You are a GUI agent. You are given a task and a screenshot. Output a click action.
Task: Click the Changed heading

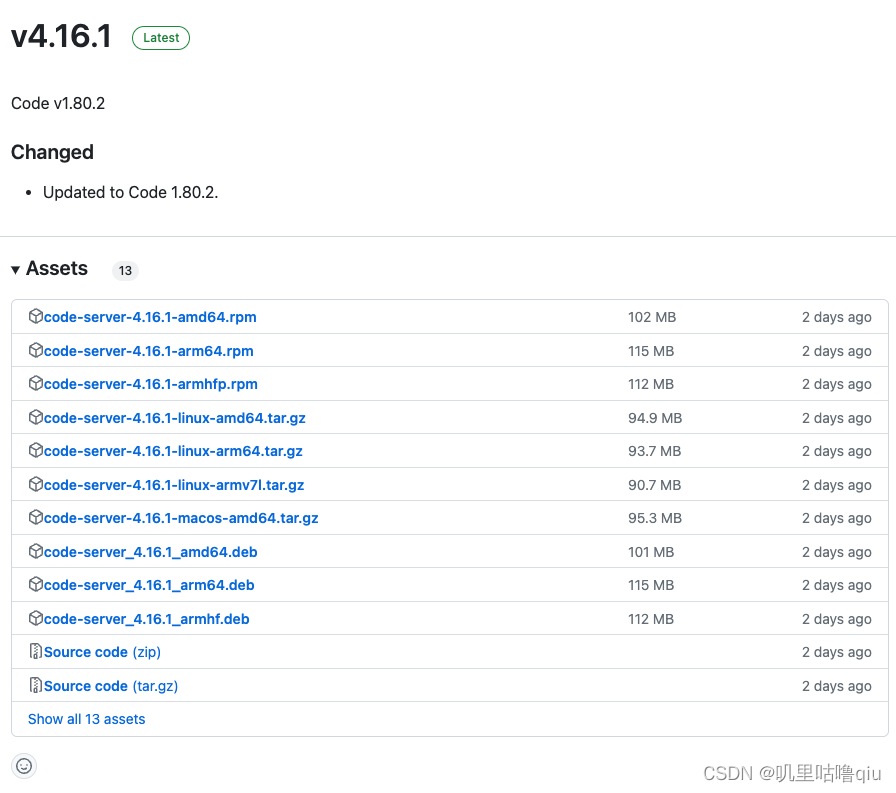[x=52, y=152]
